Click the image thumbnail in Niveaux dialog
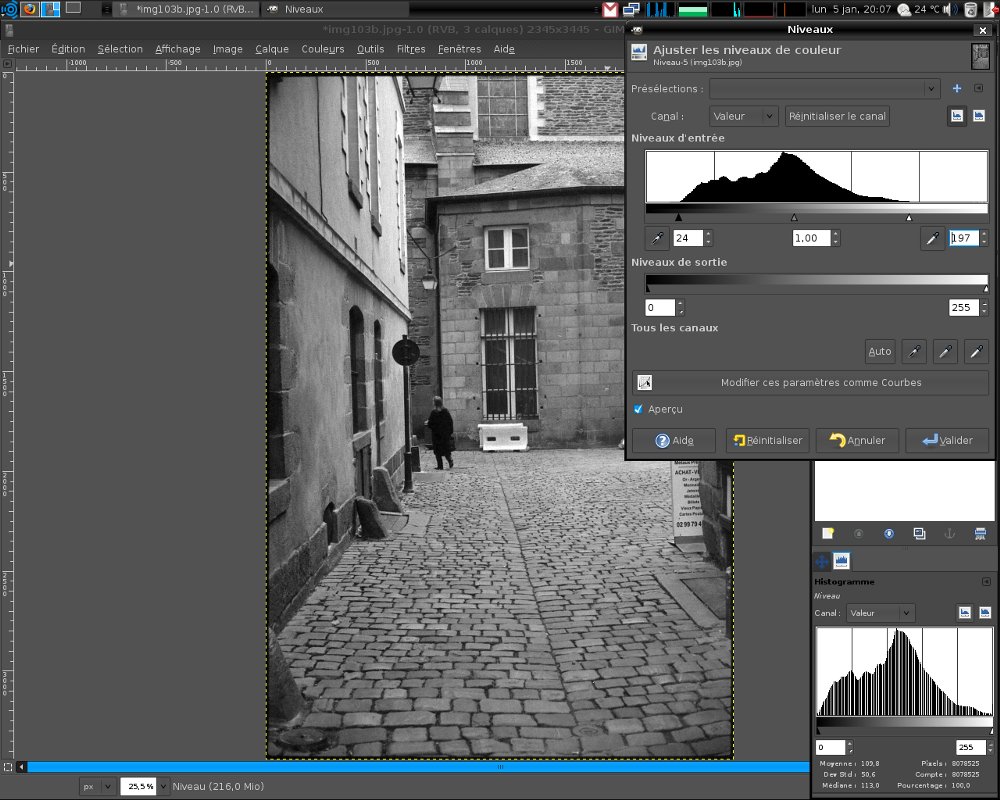The height and width of the screenshot is (800, 1000). [x=980, y=56]
